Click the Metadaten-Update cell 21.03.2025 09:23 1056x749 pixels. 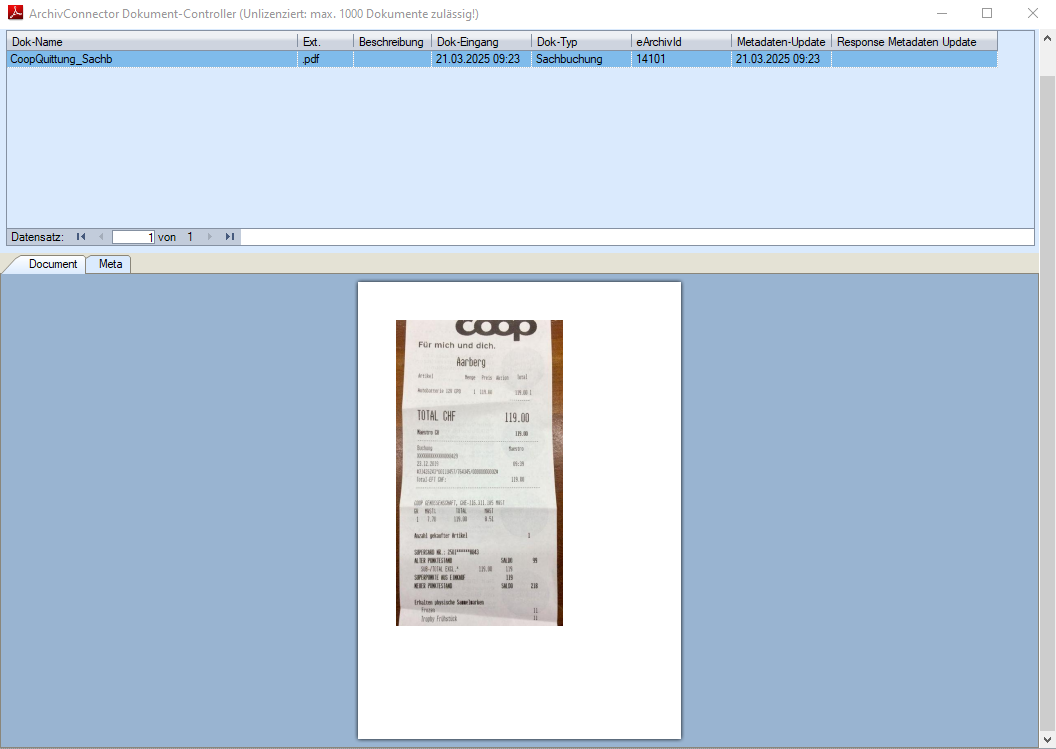tap(782, 59)
